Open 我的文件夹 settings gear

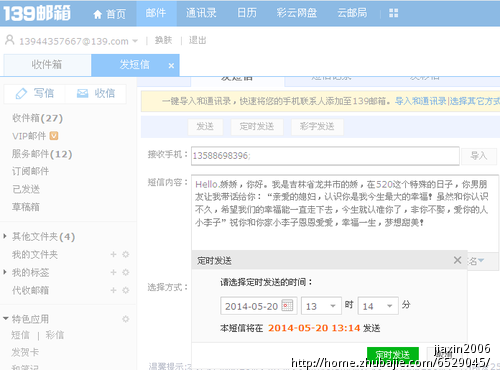[x=126, y=254]
